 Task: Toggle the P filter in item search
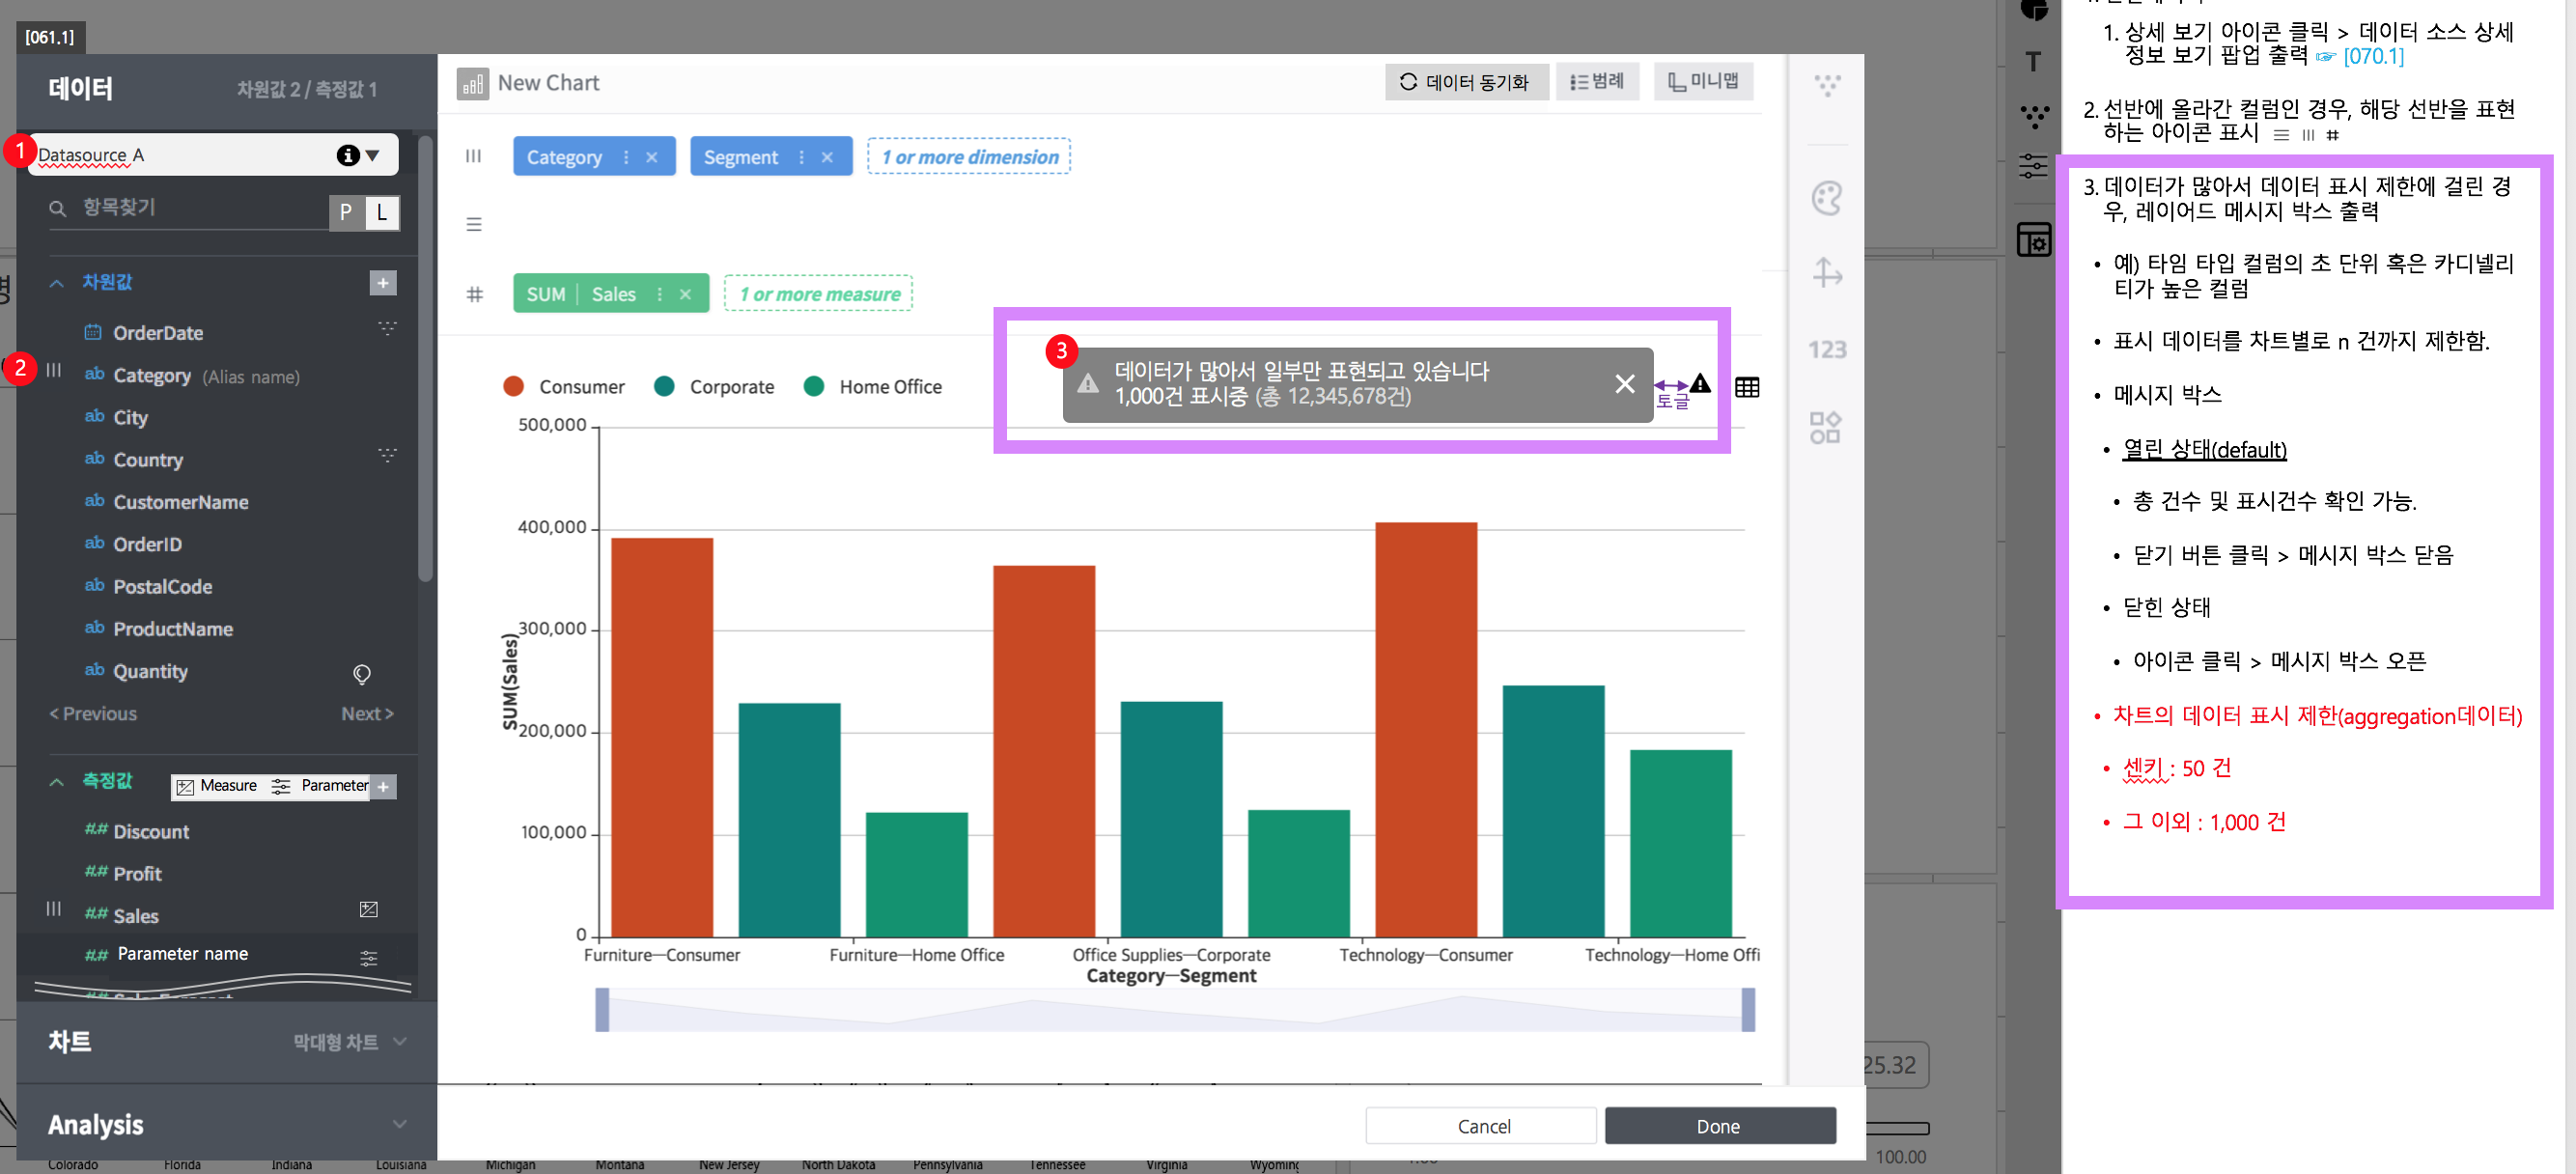pos(345,212)
